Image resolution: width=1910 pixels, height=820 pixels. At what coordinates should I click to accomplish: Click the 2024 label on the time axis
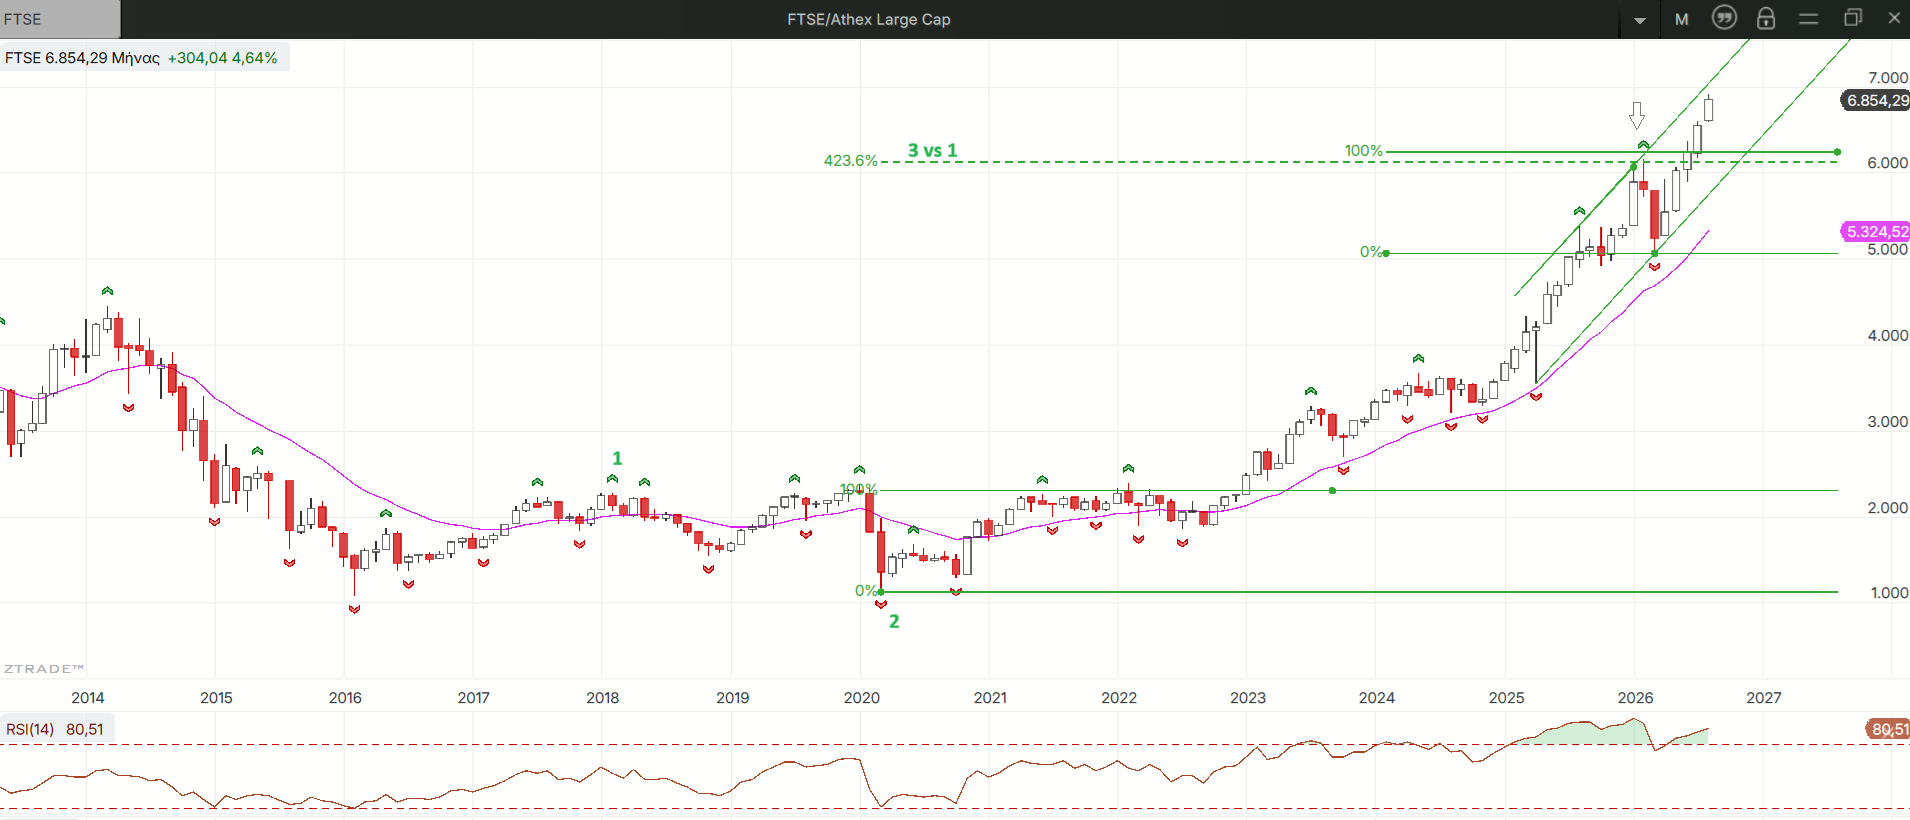point(1377,698)
